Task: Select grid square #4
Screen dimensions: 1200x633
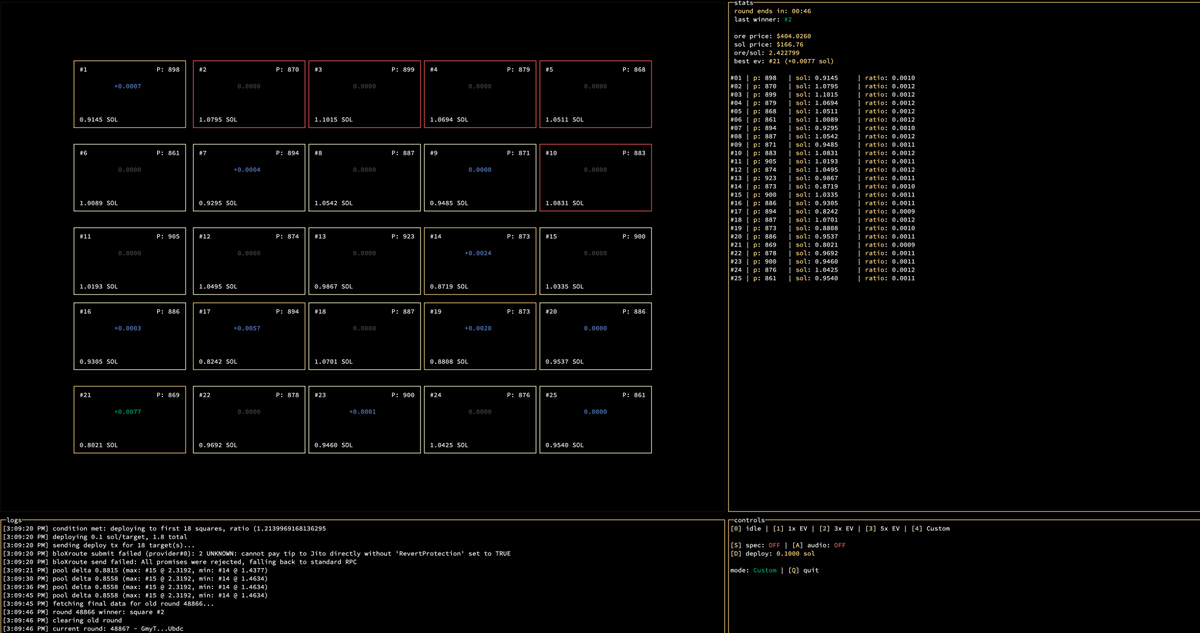Action: 480,93
